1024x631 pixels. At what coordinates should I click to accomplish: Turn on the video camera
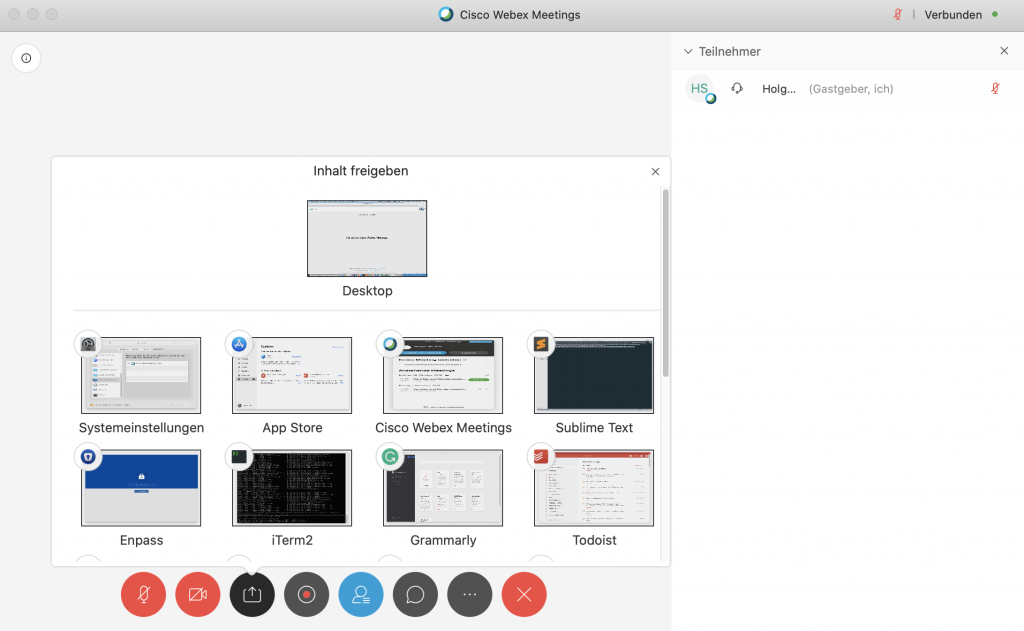(197, 594)
